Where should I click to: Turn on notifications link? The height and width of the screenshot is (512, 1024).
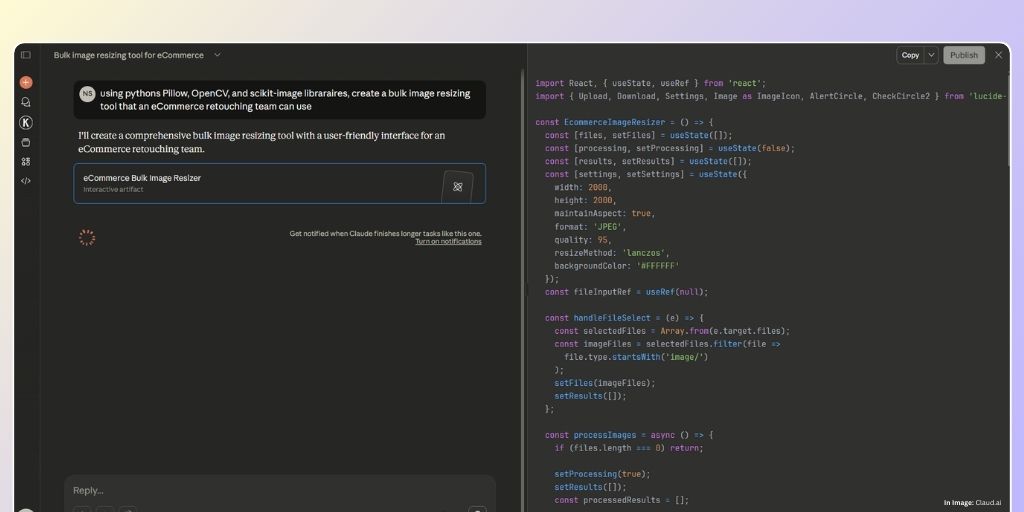pos(448,242)
